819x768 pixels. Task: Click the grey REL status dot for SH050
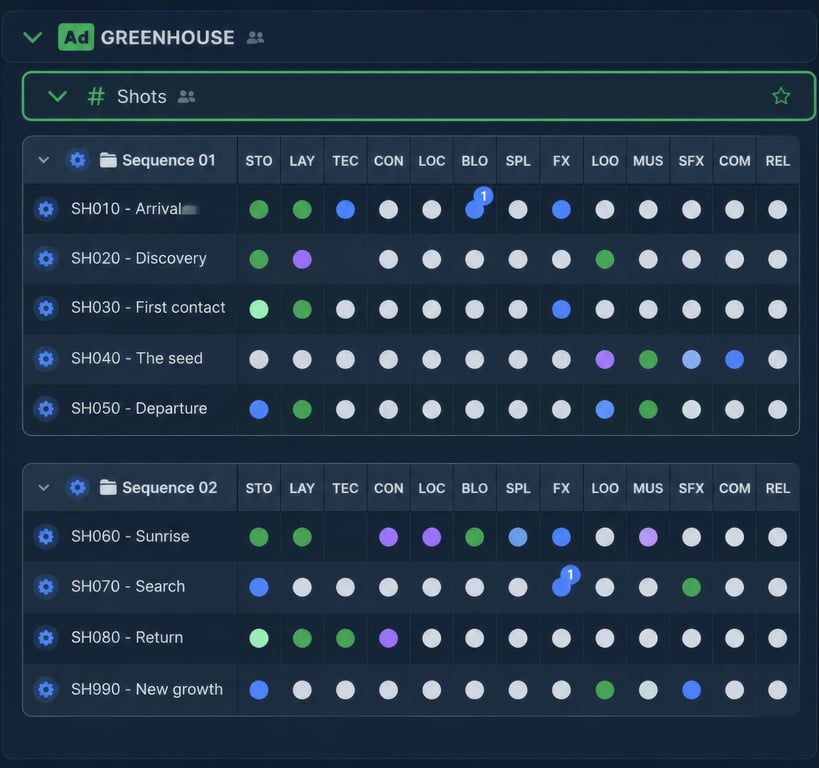[777, 410]
